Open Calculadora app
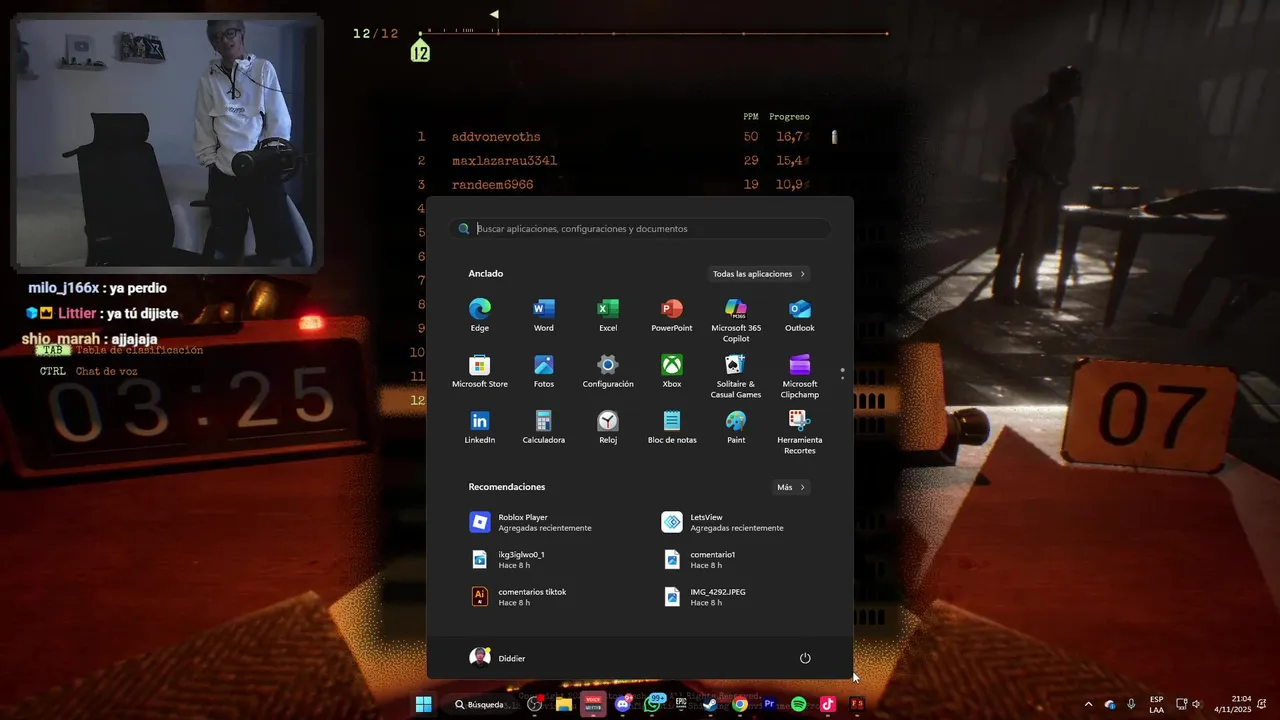1280x720 pixels. point(544,426)
